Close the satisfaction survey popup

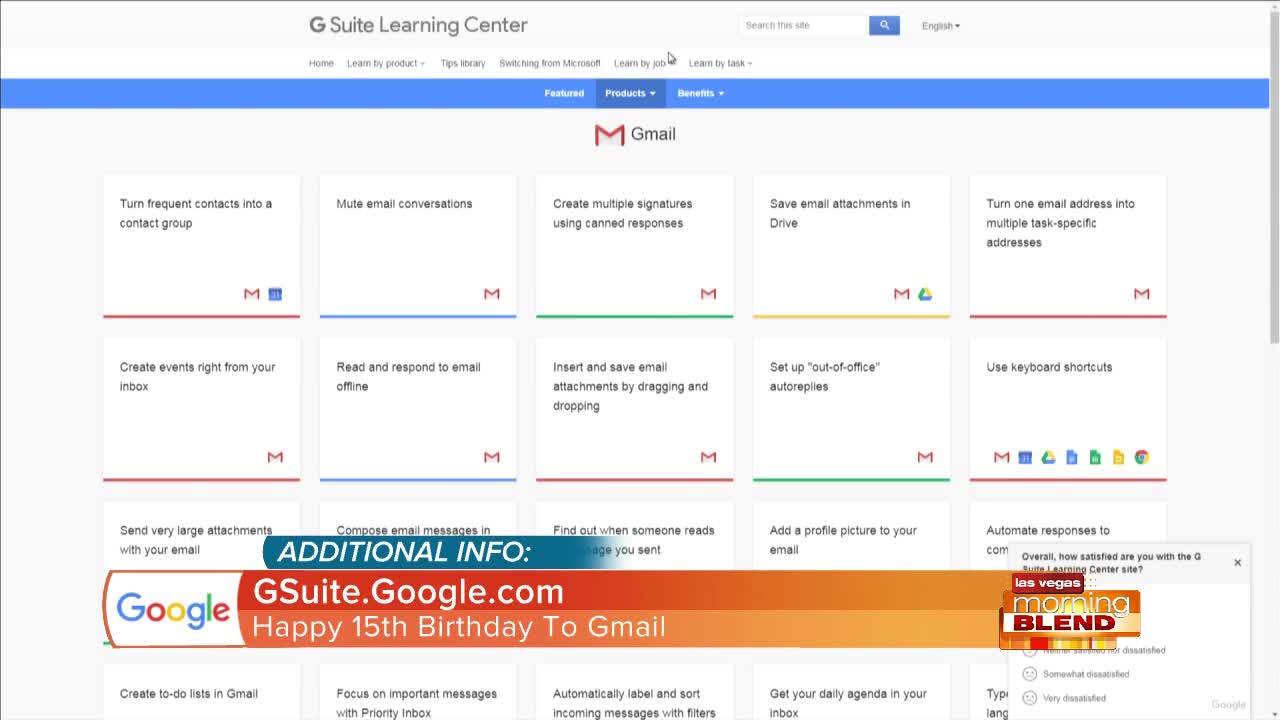[x=1237, y=562]
